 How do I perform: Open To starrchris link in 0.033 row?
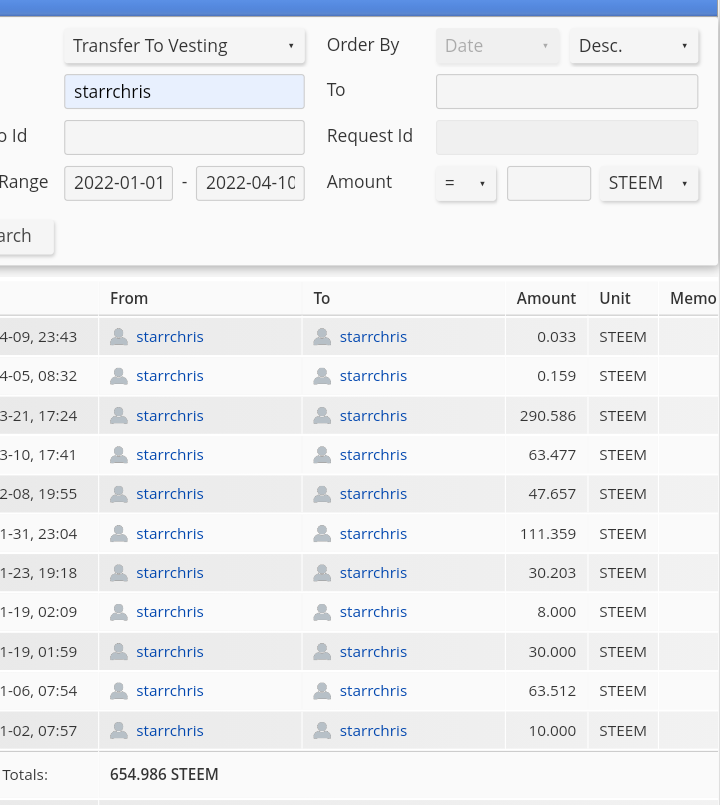coord(373,337)
